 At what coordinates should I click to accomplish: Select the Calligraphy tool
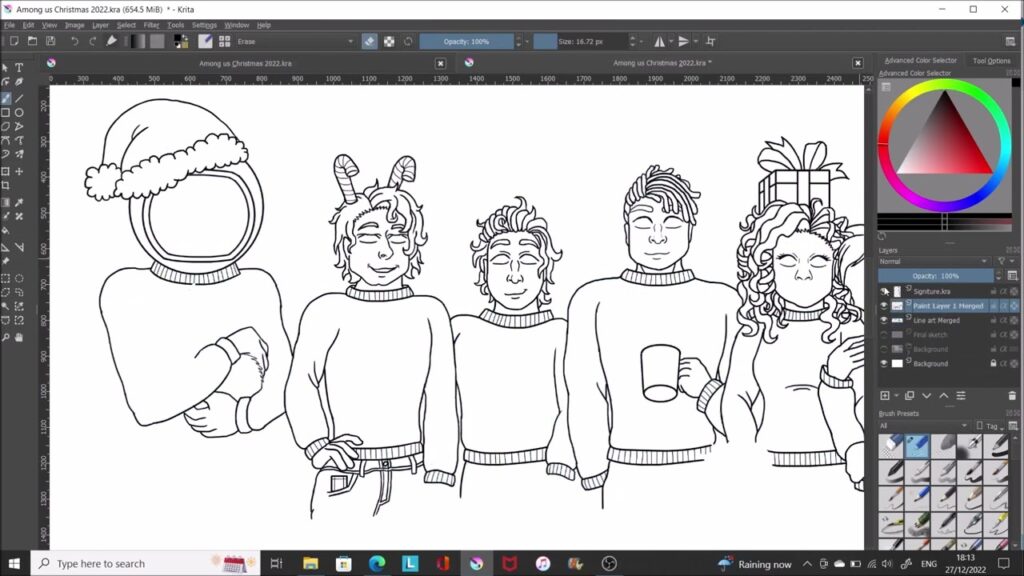[x=19, y=82]
